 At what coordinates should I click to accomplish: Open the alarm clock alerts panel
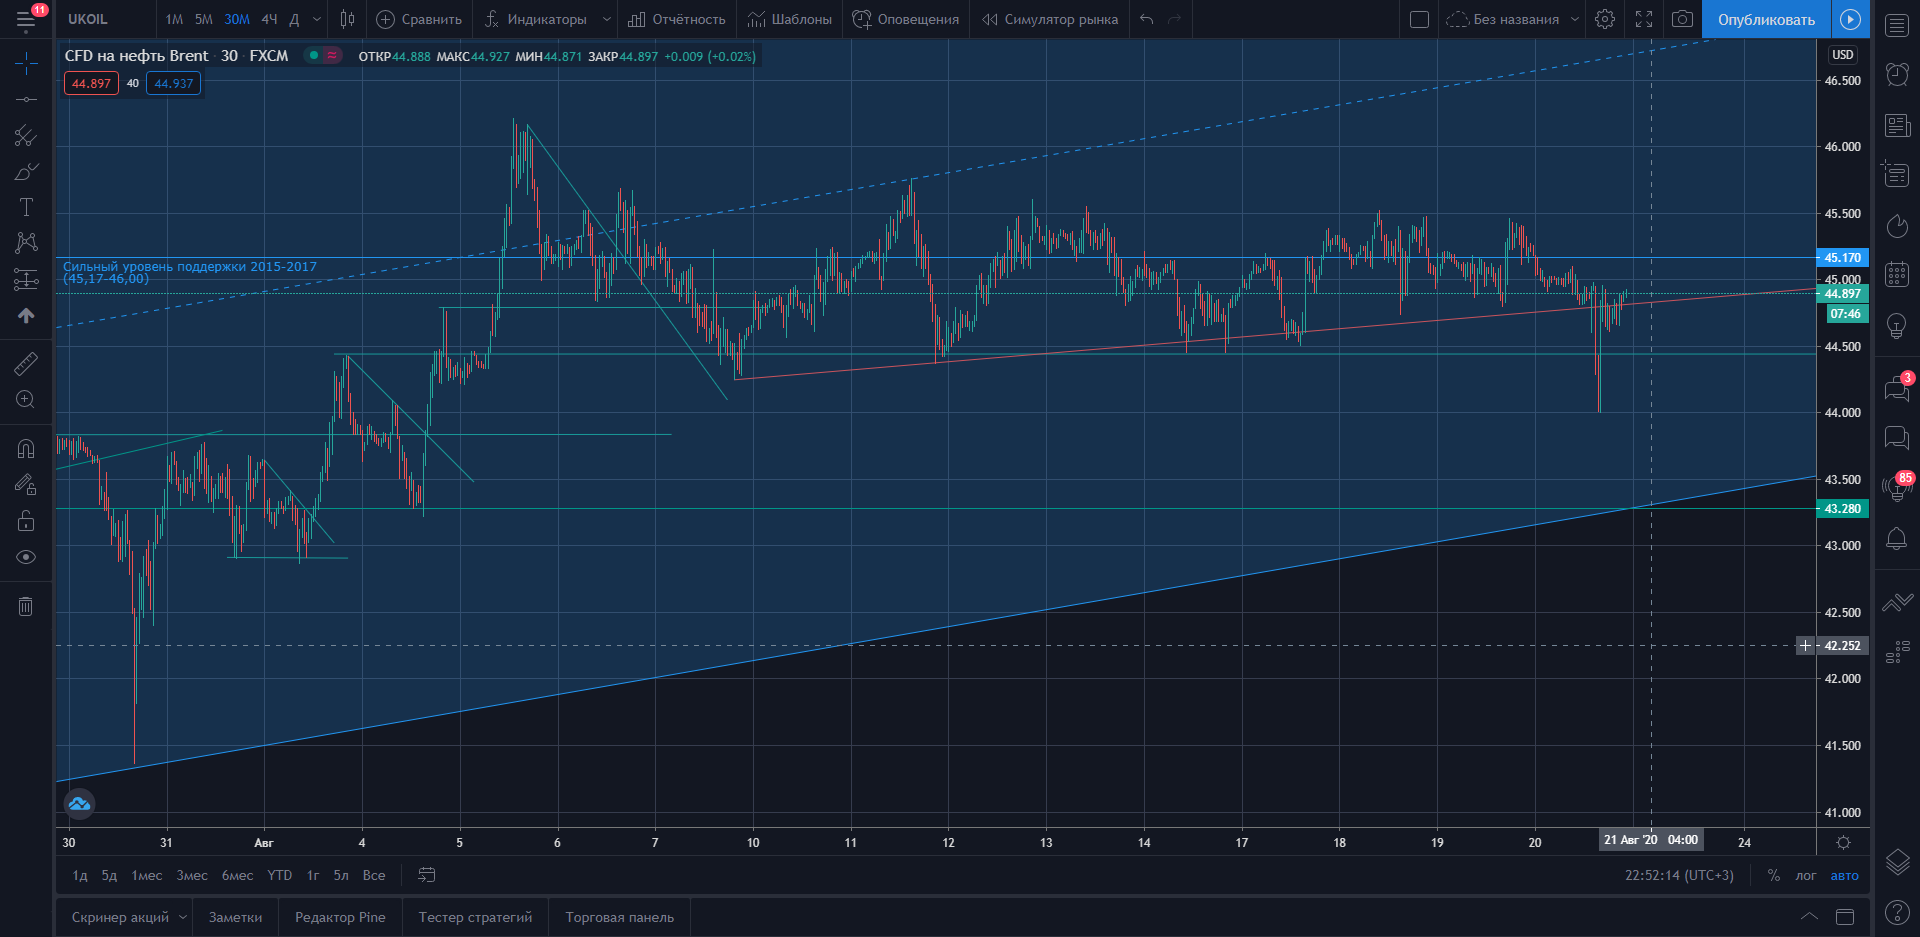pos(1897,74)
